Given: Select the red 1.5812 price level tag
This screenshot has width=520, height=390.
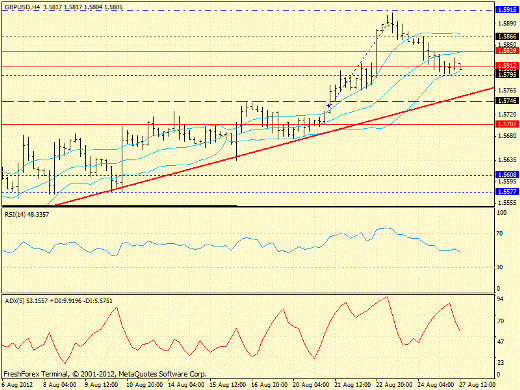Looking at the screenshot, I should point(507,65).
